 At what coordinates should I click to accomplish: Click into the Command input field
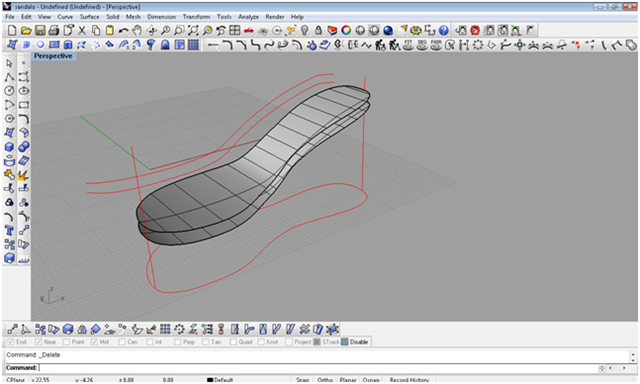click(318, 368)
